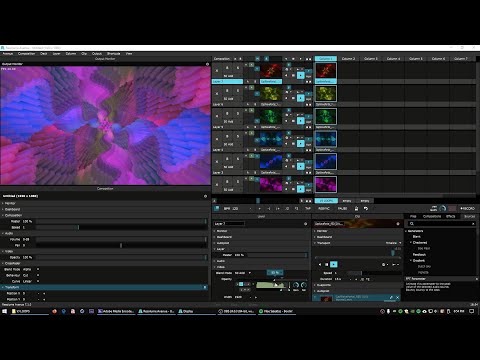The width and height of the screenshot is (480, 360).
Task: Solo the green clip layer with S
Action: [x=238, y=113]
